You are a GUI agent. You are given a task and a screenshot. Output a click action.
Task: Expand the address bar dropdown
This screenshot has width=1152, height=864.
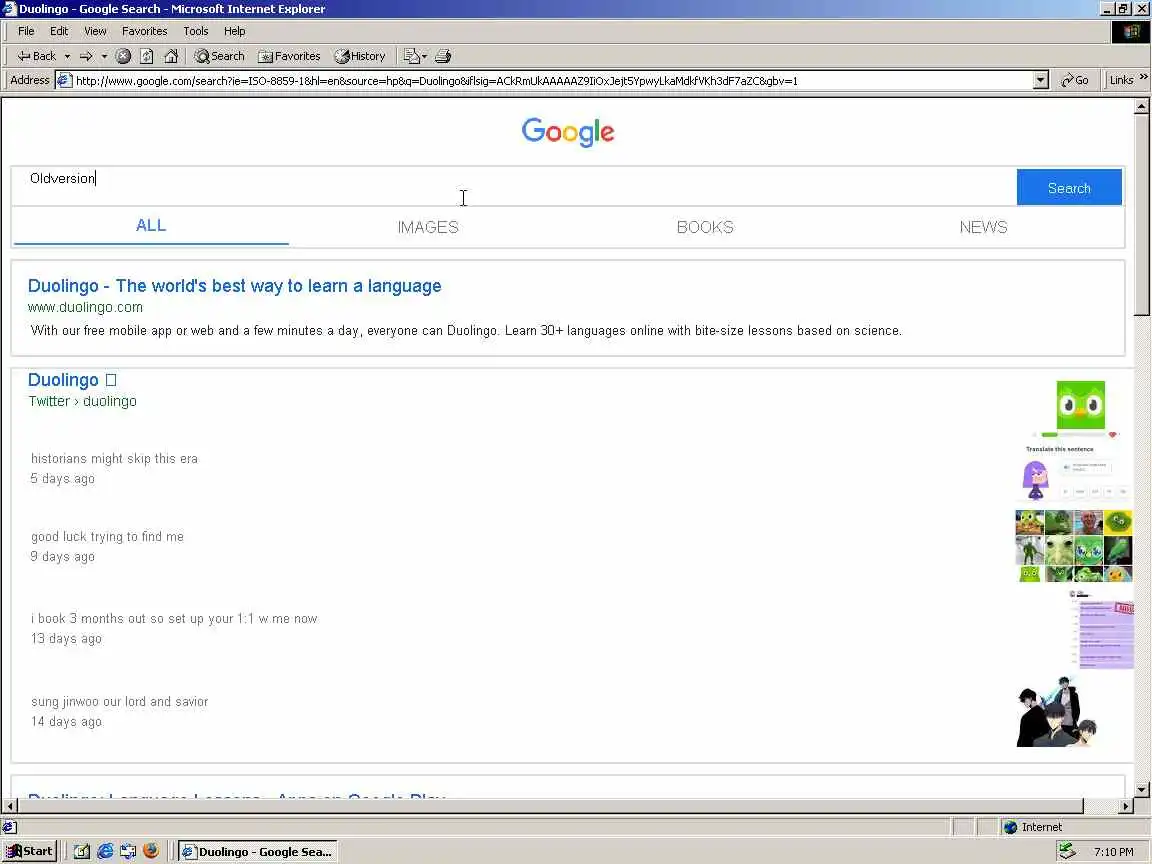(x=1040, y=81)
